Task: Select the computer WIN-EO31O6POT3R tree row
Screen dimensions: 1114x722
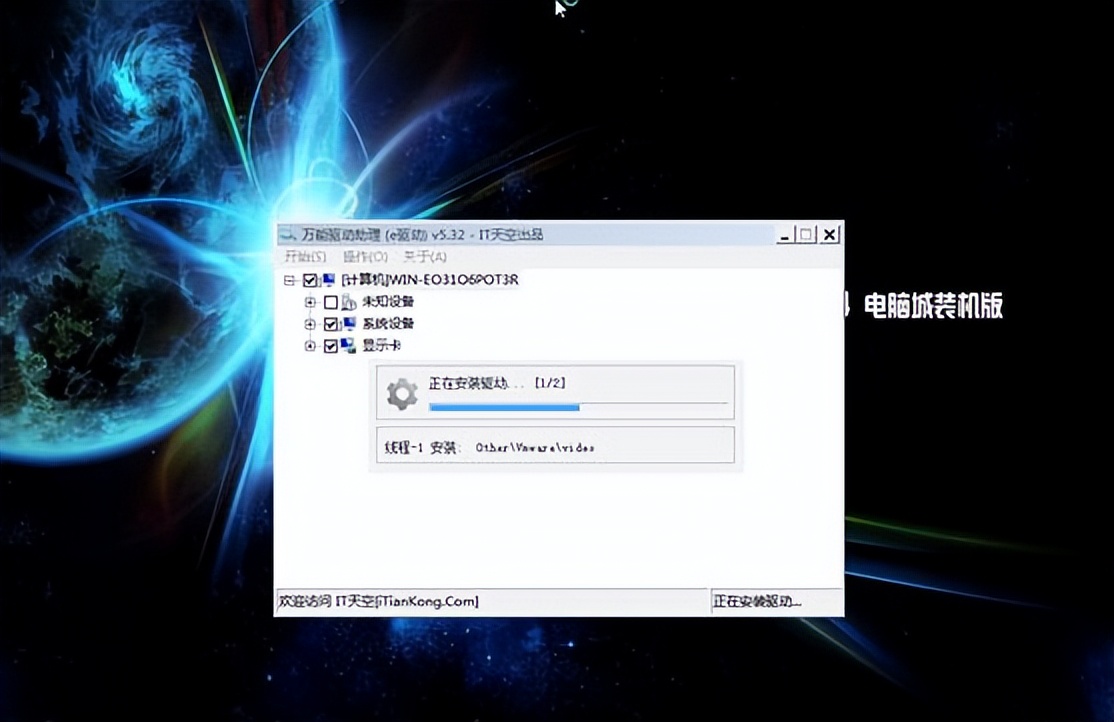Action: click(x=430, y=280)
